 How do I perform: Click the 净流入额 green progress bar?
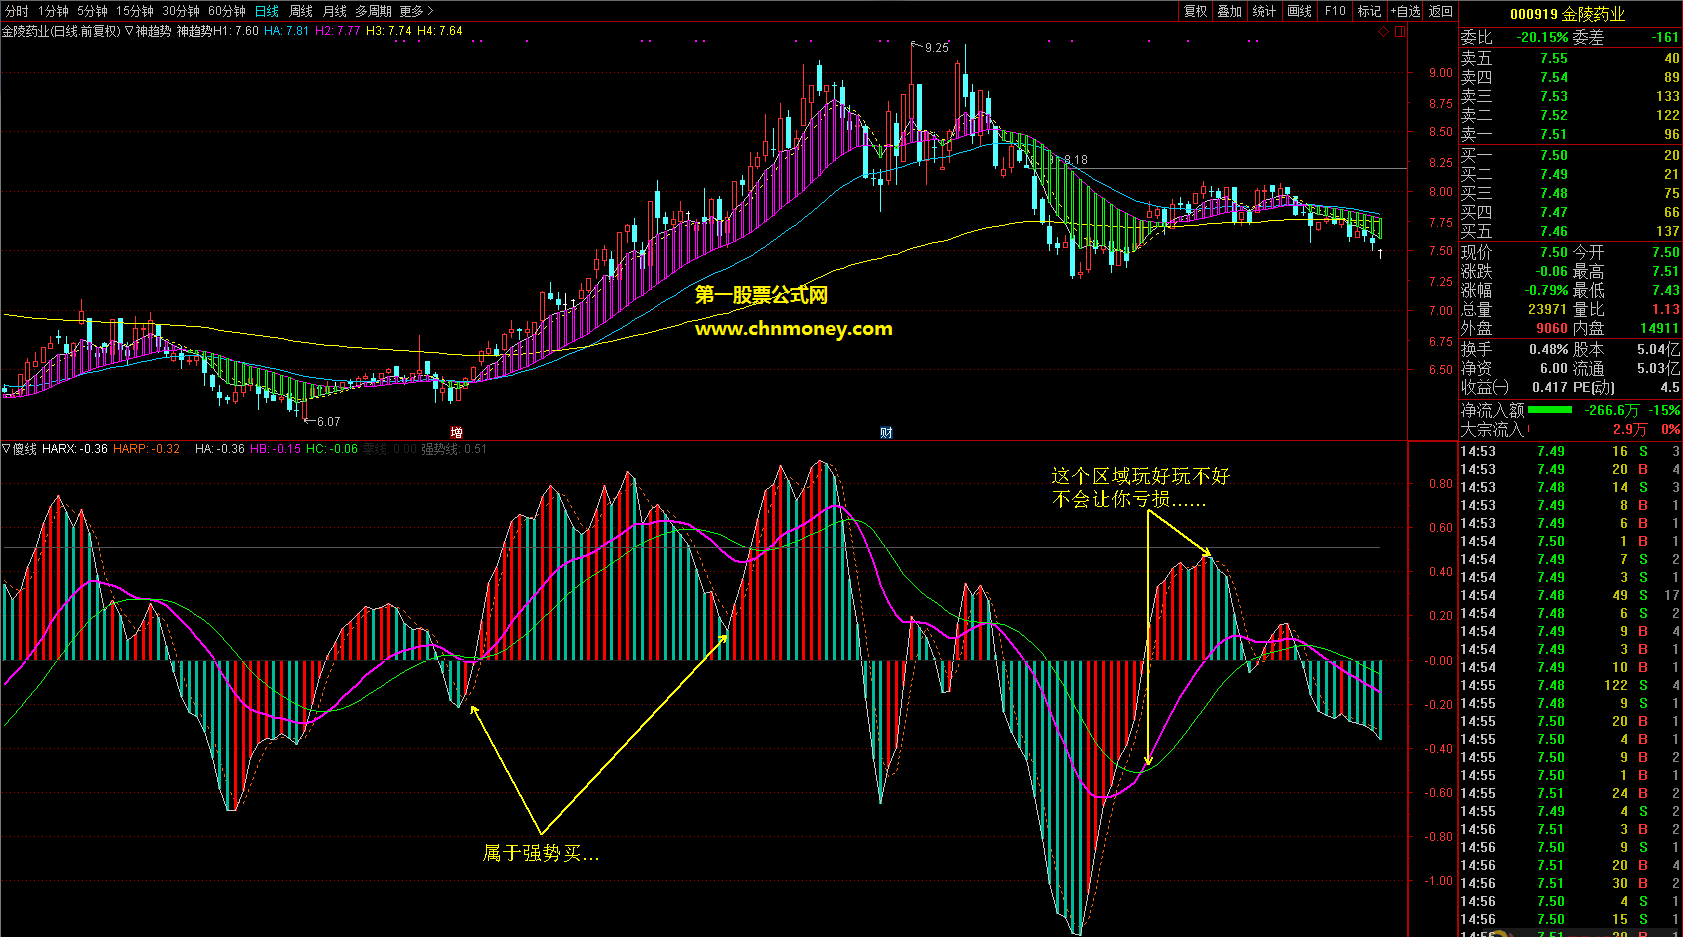(x=1550, y=410)
